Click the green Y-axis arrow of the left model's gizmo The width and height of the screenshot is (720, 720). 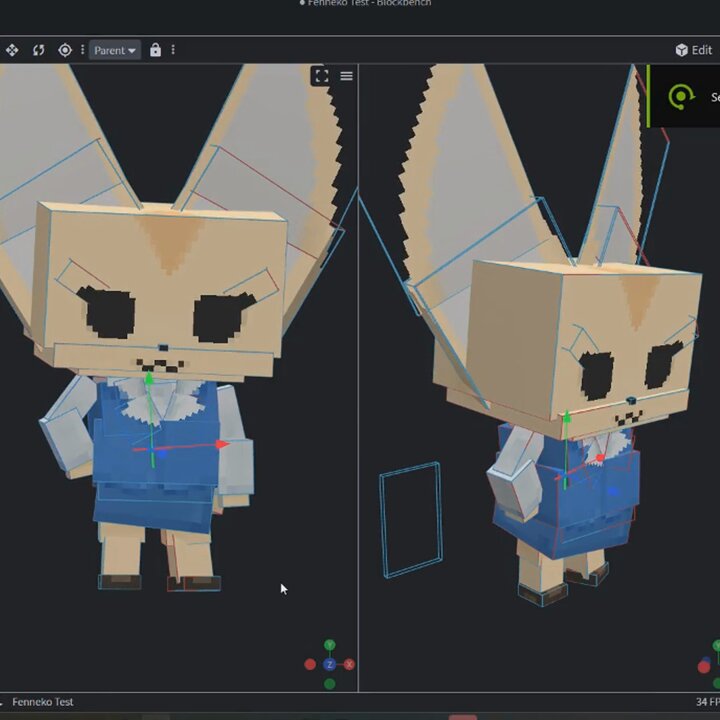click(149, 378)
